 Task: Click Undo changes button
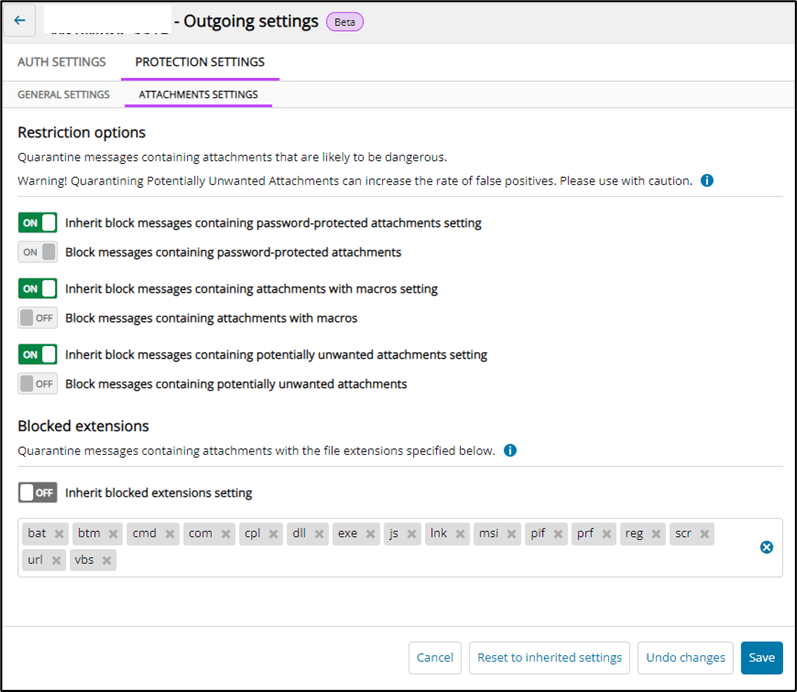(685, 657)
